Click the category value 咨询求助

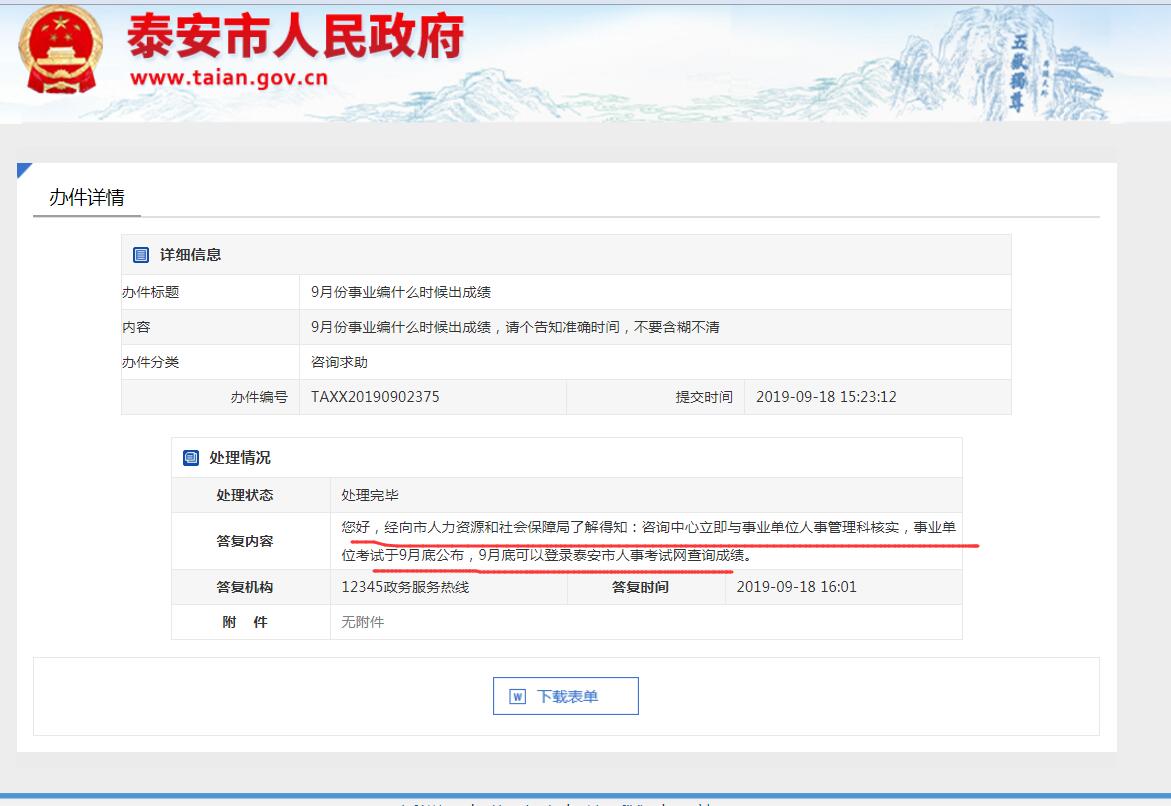click(339, 362)
